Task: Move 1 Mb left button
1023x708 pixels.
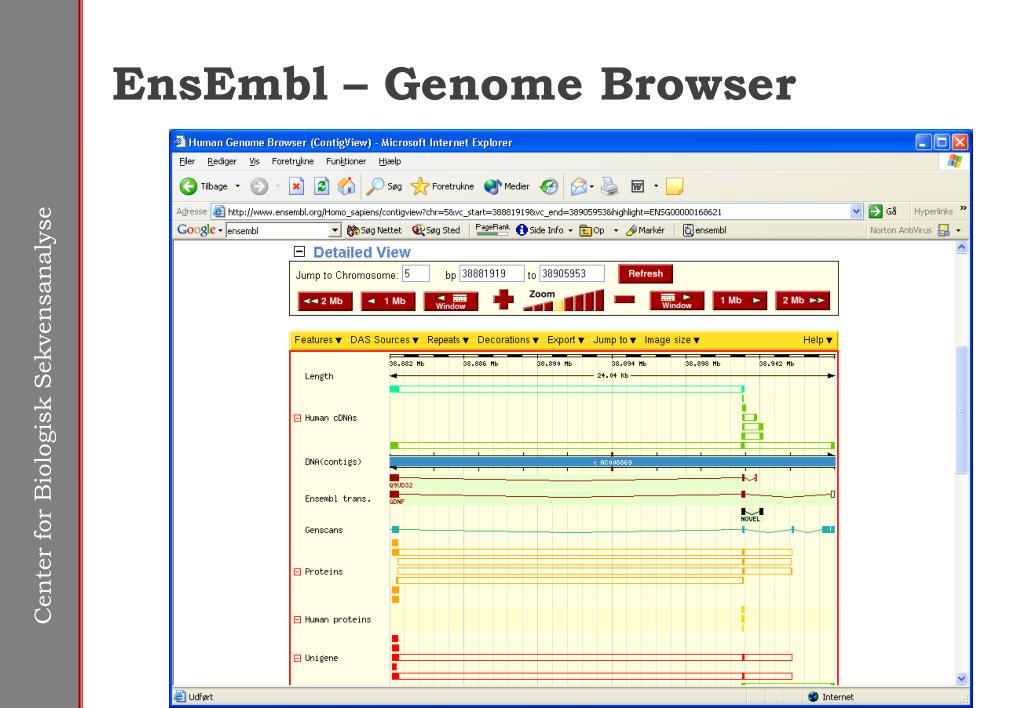Action: pos(387,301)
